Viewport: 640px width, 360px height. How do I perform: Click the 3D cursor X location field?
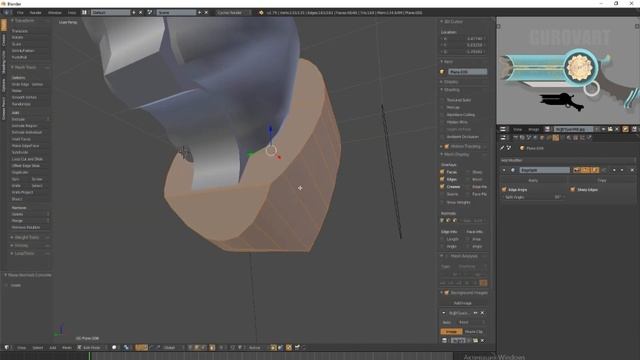pos(463,38)
